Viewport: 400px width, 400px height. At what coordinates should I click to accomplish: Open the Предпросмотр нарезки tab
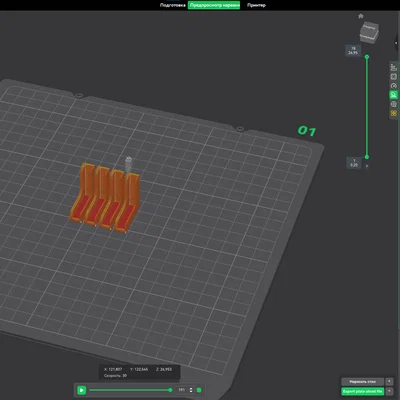214,5
